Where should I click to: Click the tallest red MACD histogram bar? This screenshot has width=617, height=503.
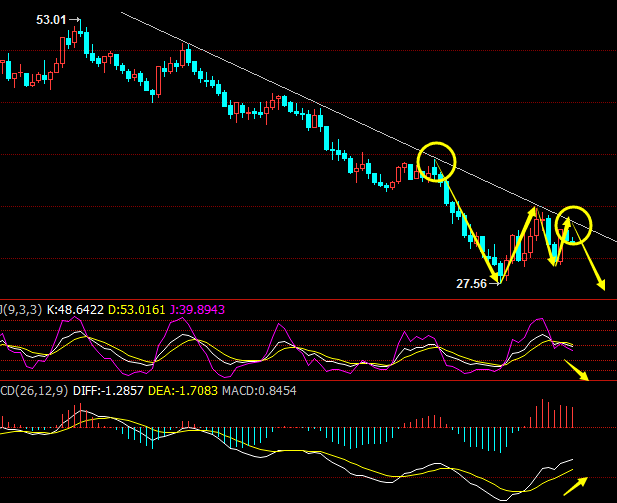tap(544, 413)
